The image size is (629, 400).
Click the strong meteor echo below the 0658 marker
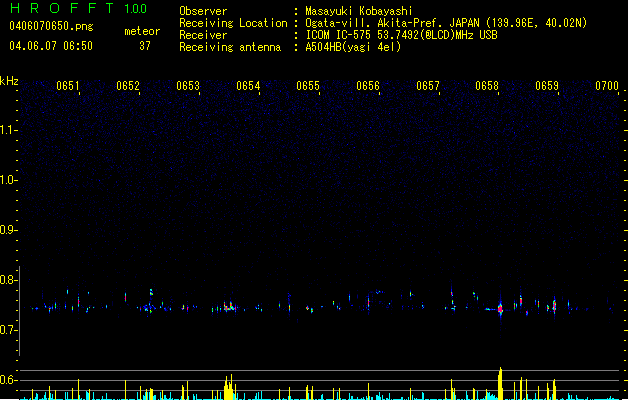tap(500, 309)
